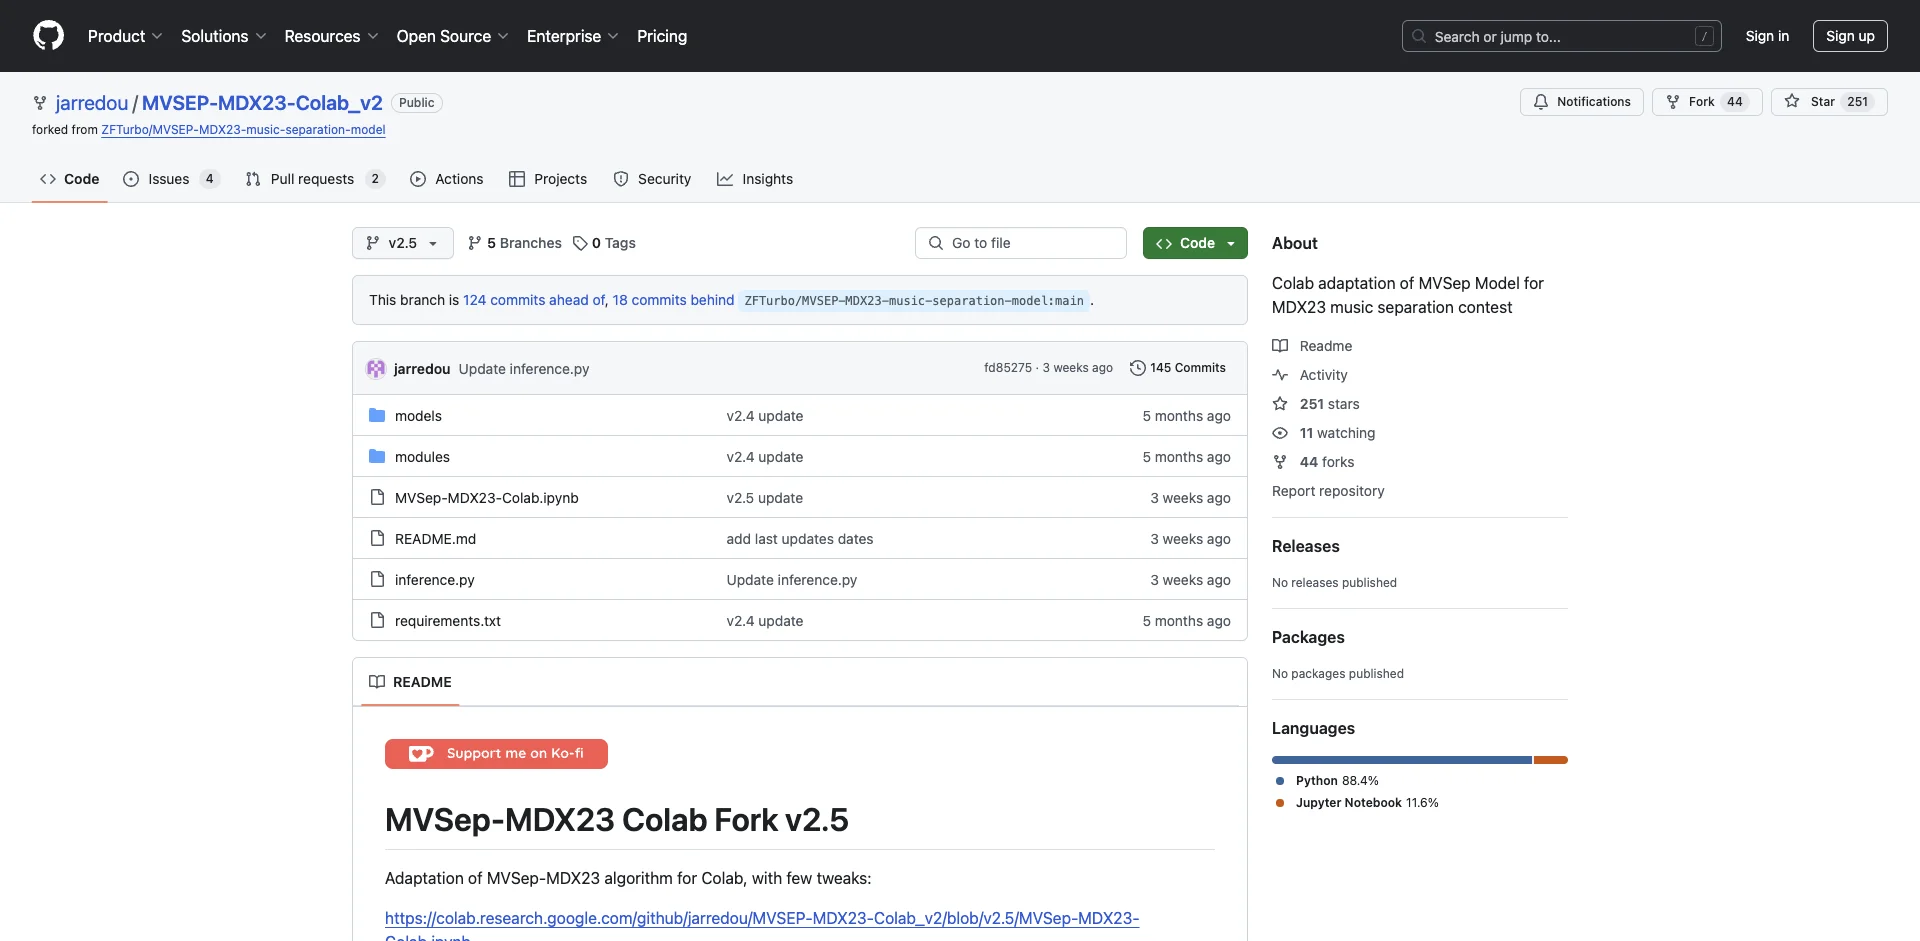
Task: Open ZFTurbo forked-from repository link
Action: [x=243, y=130]
